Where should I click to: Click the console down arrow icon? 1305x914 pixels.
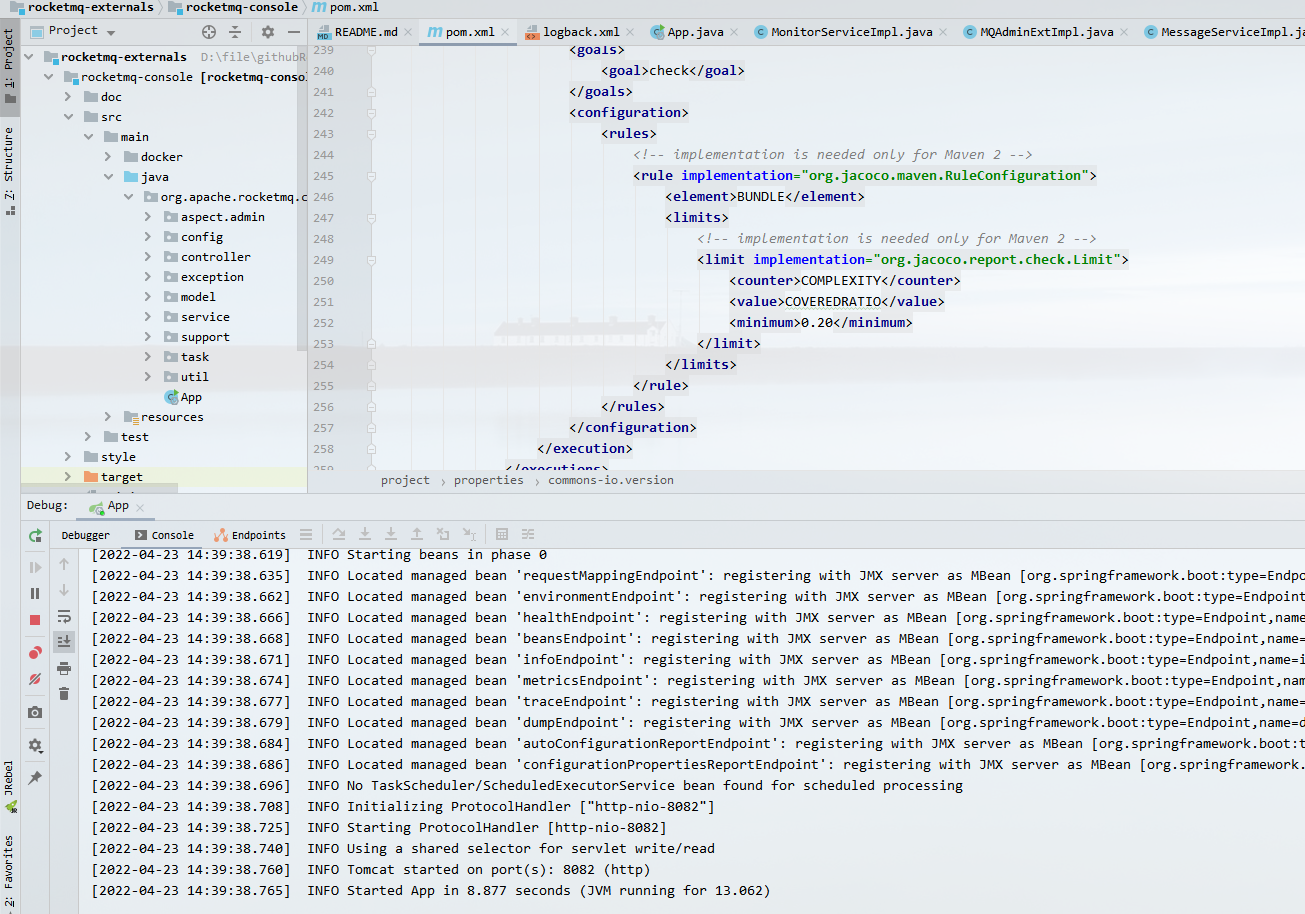coord(64,590)
